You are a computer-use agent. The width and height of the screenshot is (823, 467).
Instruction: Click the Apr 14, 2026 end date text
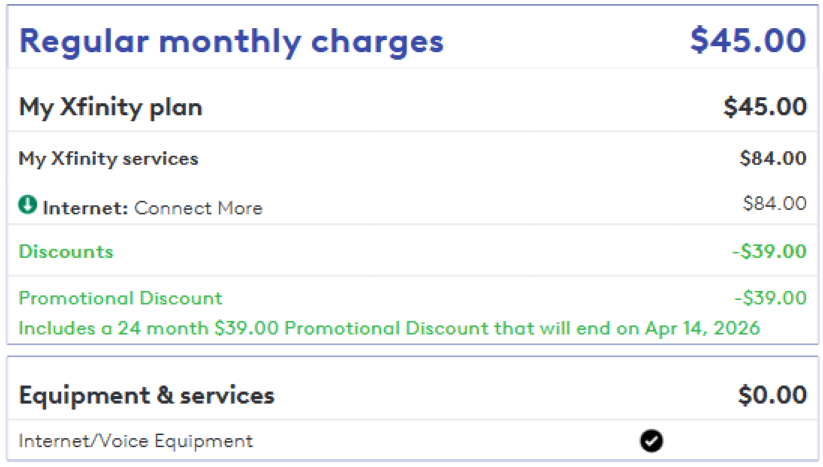click(x=702, y=328)
